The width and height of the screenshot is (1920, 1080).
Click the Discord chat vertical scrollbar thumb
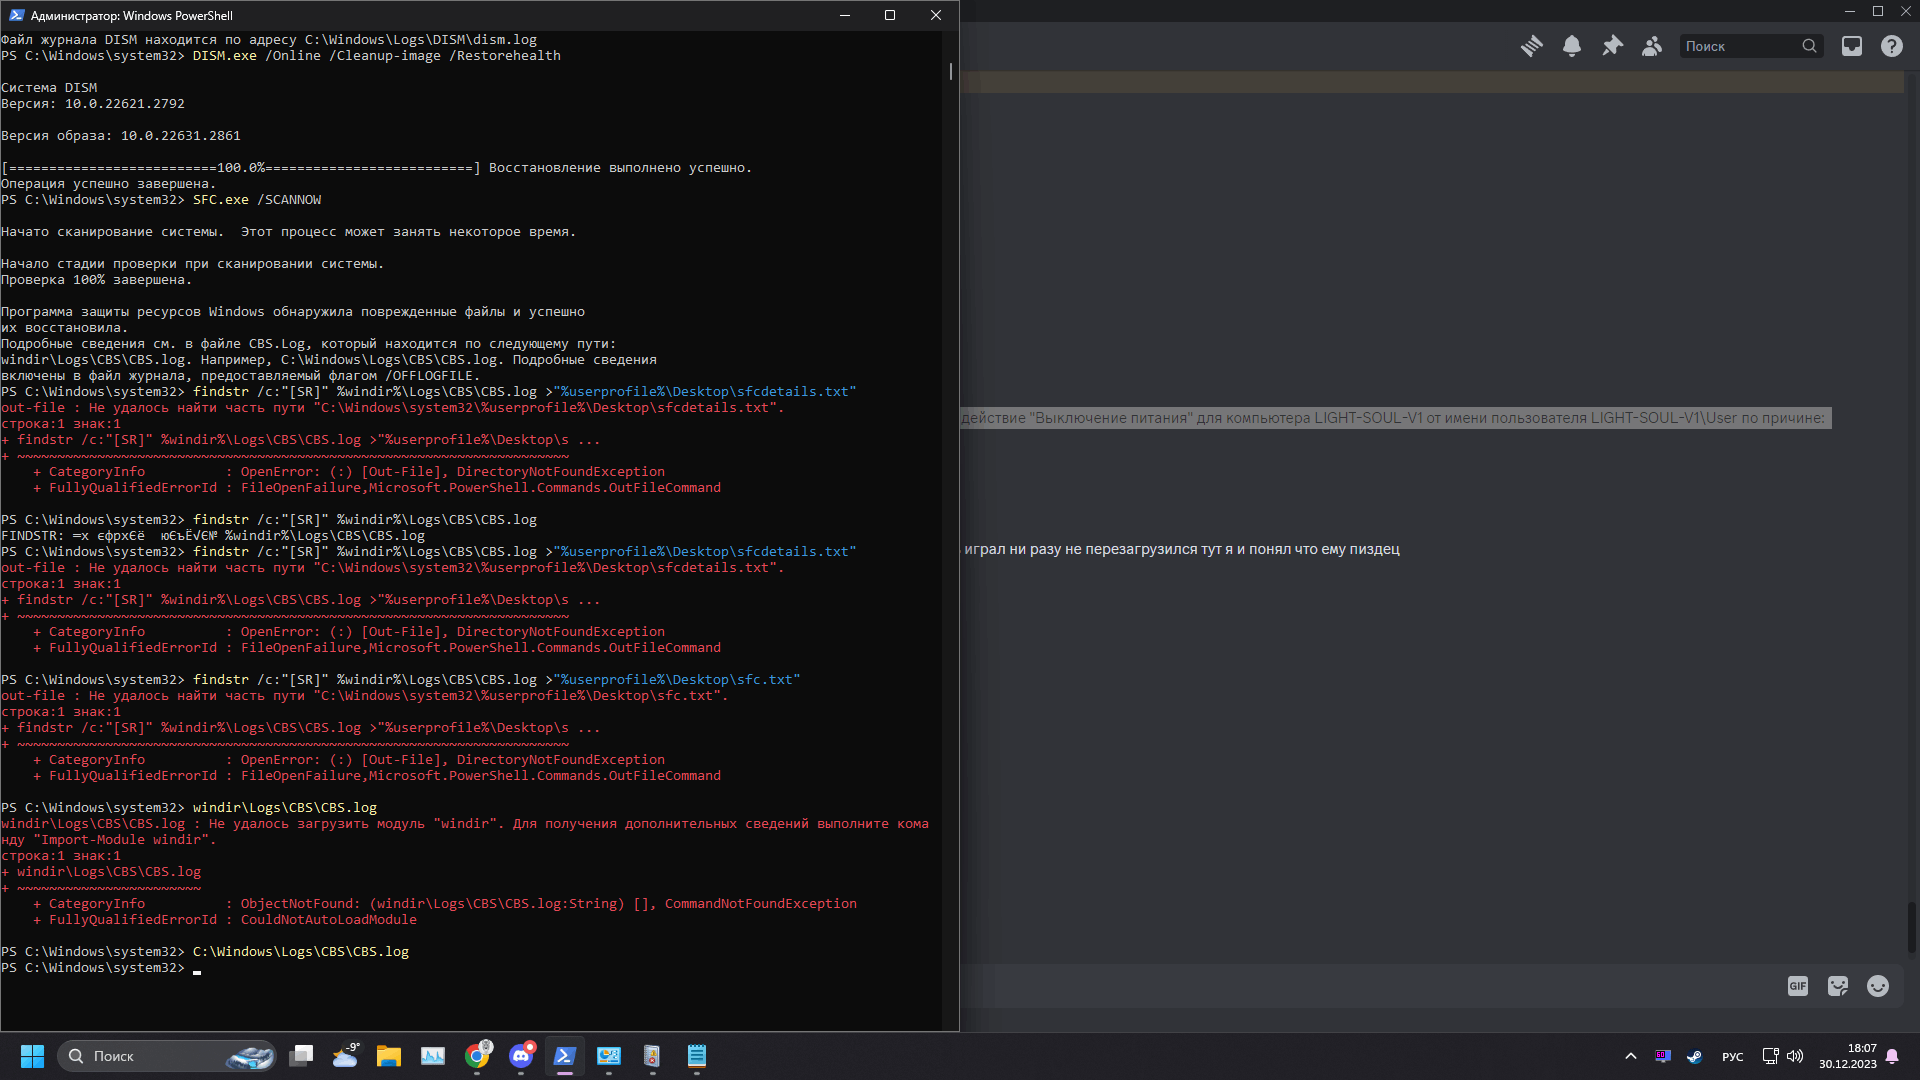1911,927
